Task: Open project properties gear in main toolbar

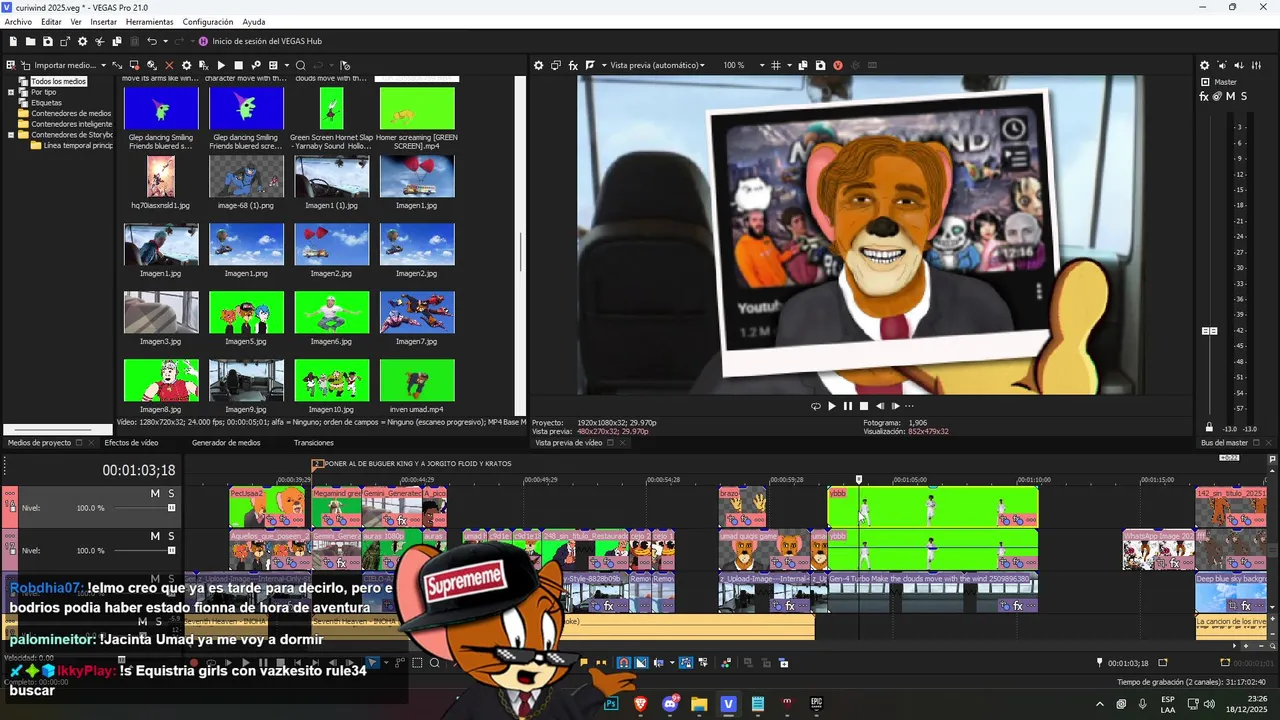Action: pos(83,41)
